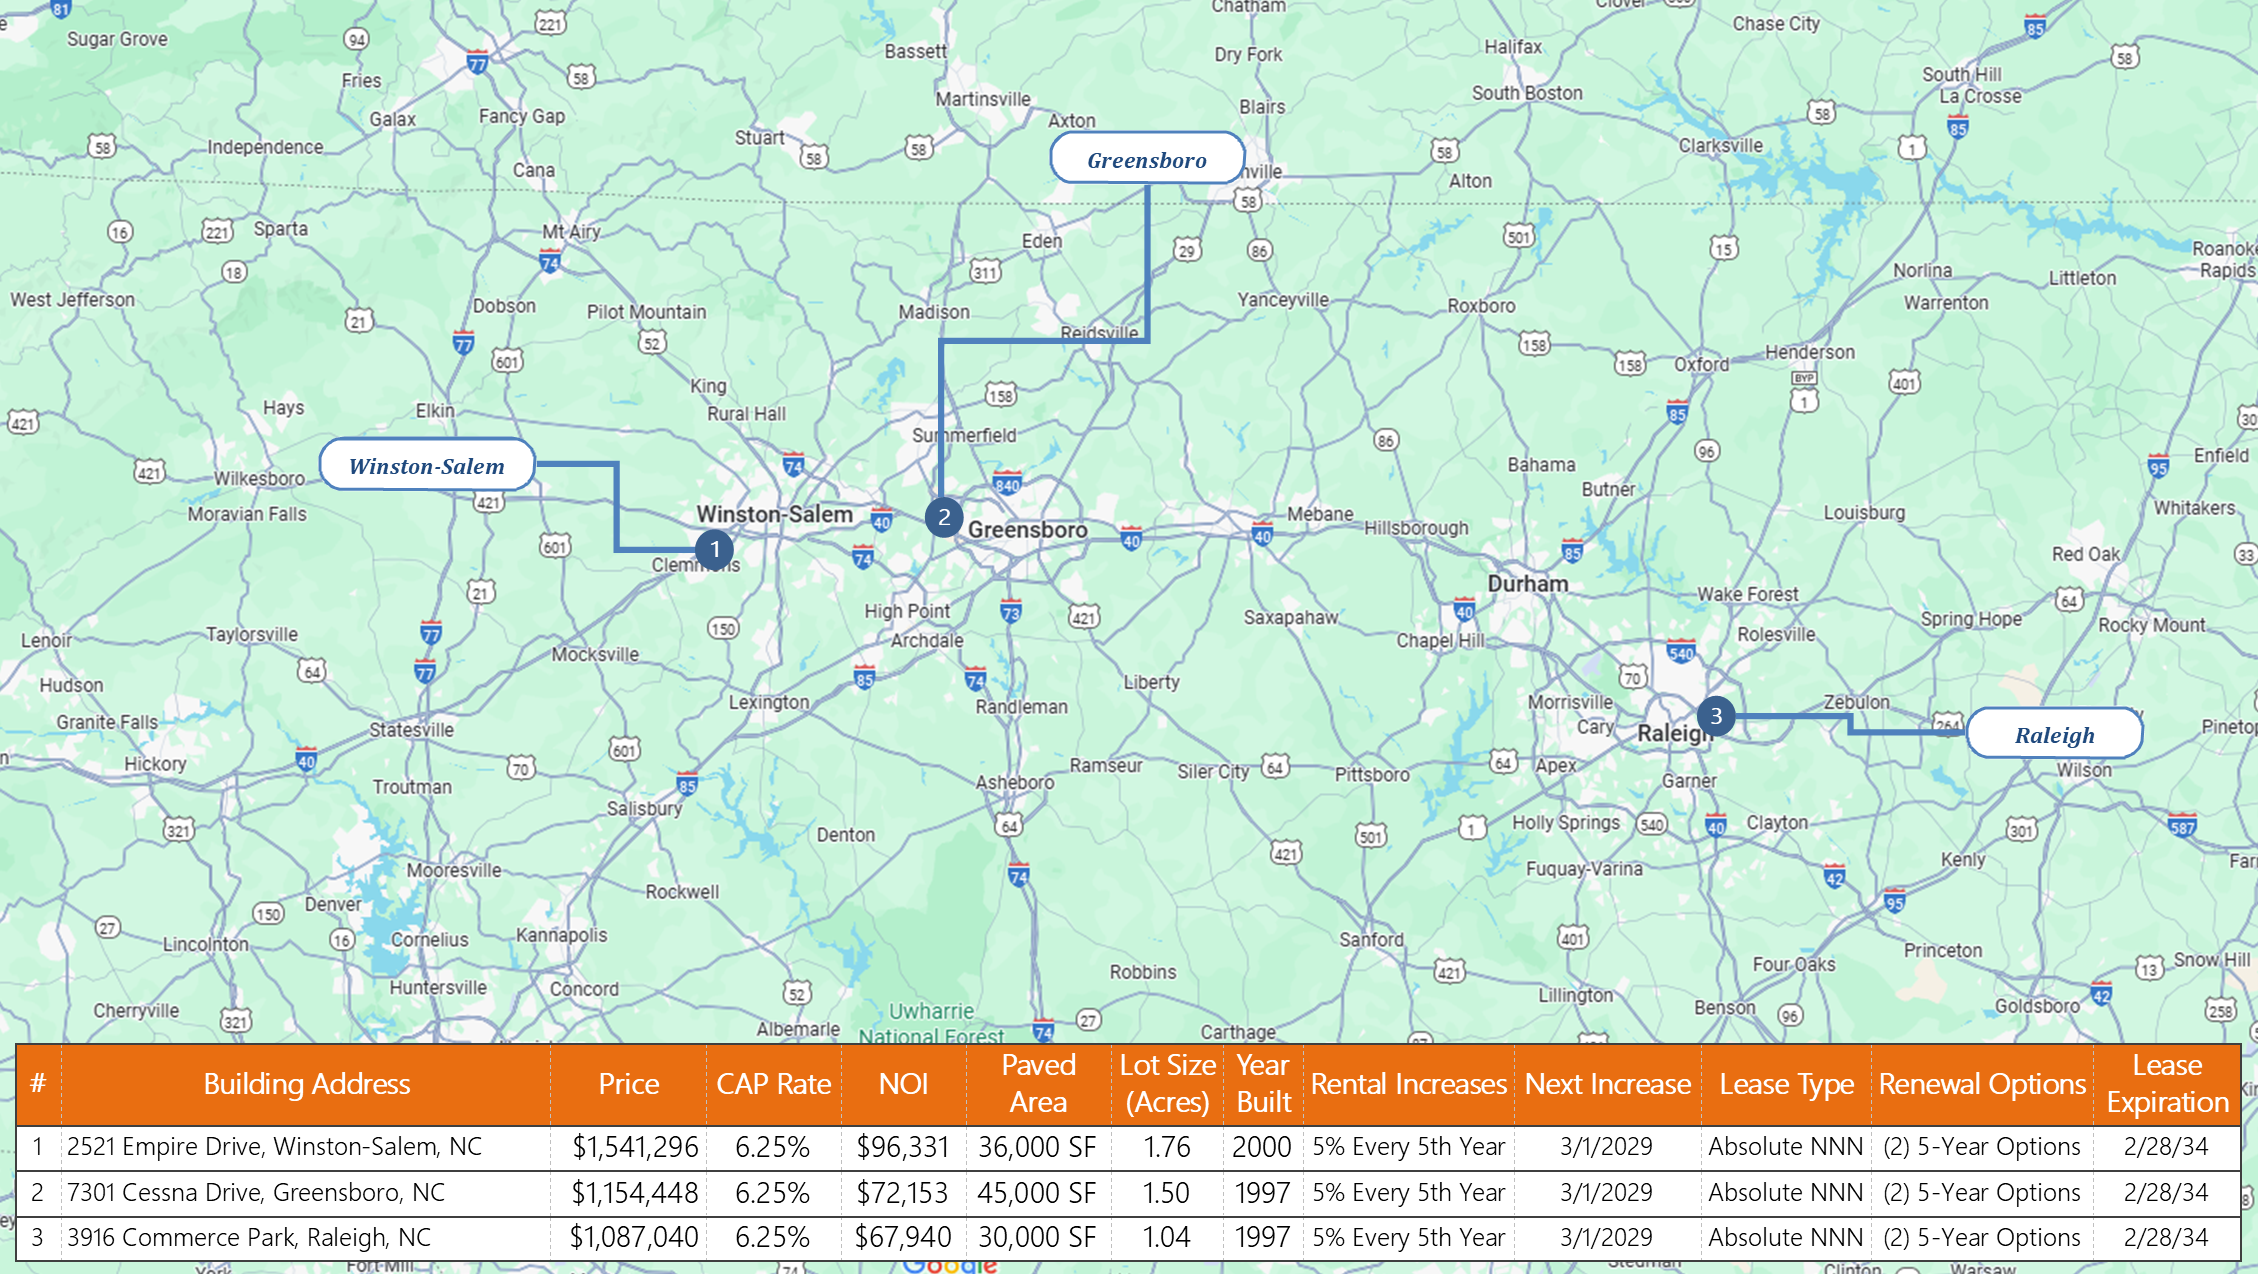Click the Lease Expiration column header
This screenshot has height=1274, width=2258.
(2167, 1084)
